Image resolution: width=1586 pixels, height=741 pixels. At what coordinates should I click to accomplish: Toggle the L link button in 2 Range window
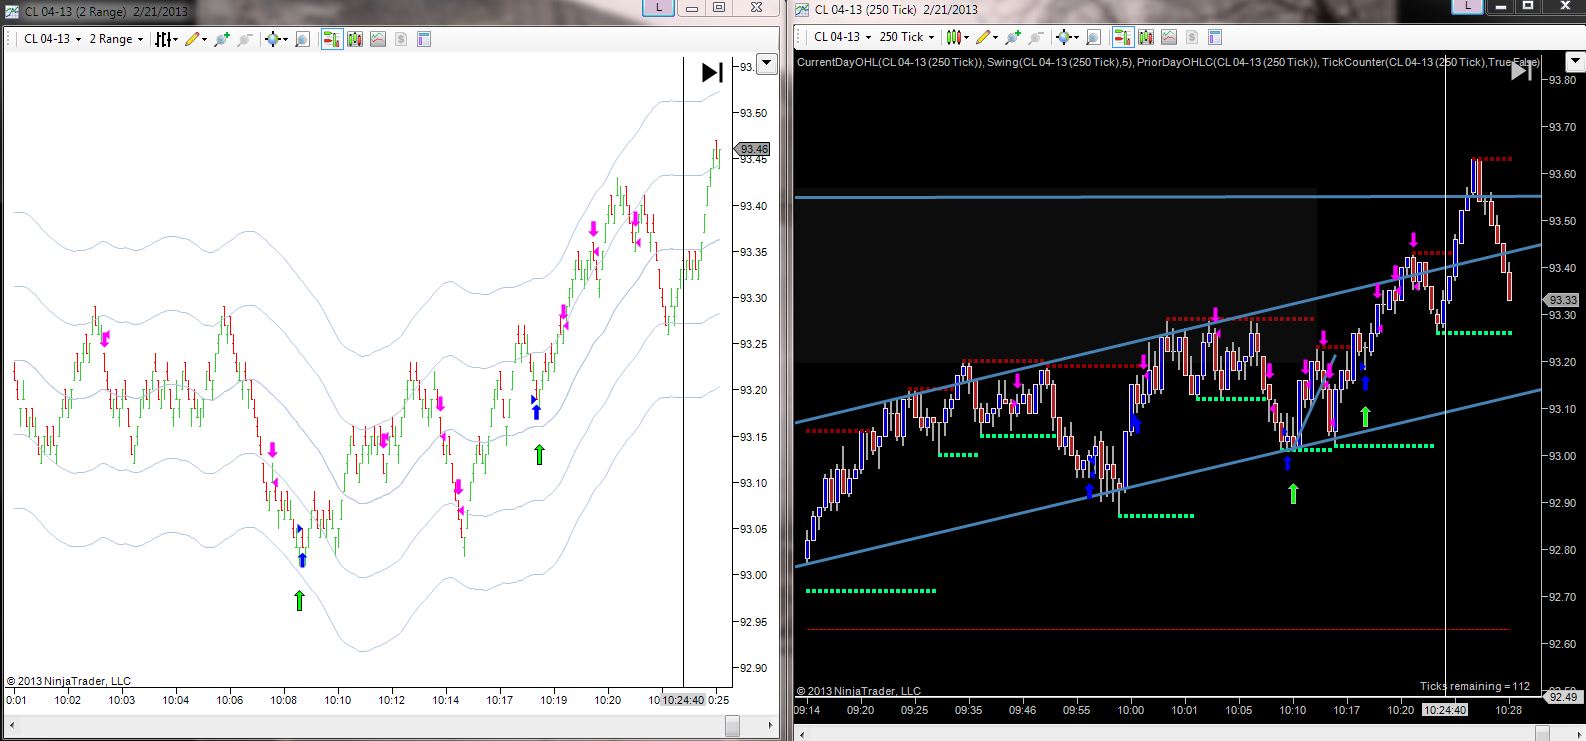(657, 8)
